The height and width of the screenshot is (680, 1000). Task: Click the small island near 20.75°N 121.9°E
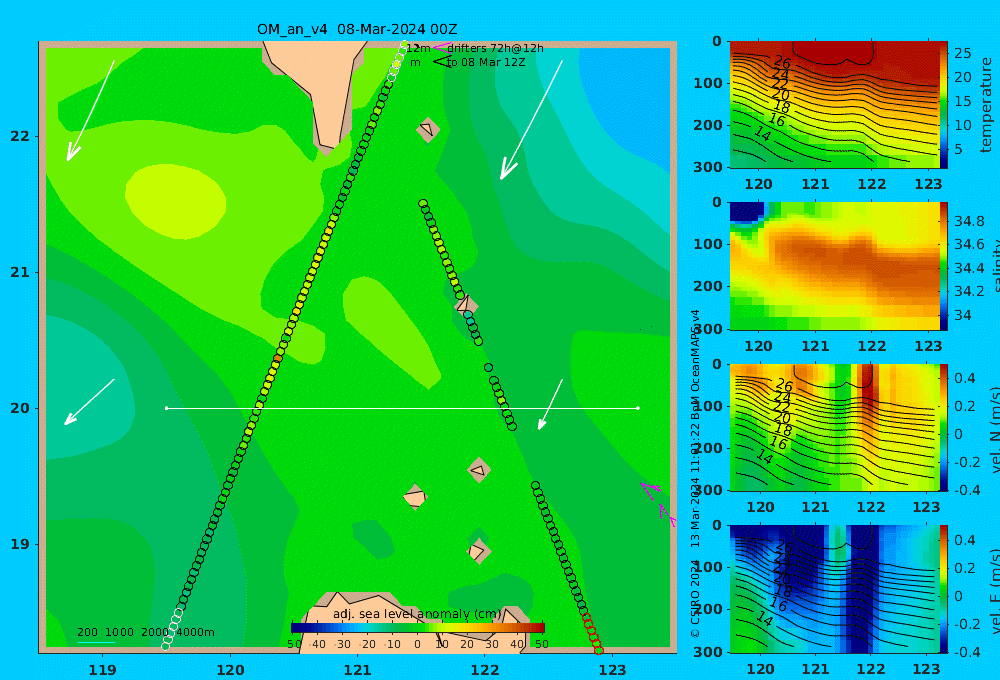point(466,304)
